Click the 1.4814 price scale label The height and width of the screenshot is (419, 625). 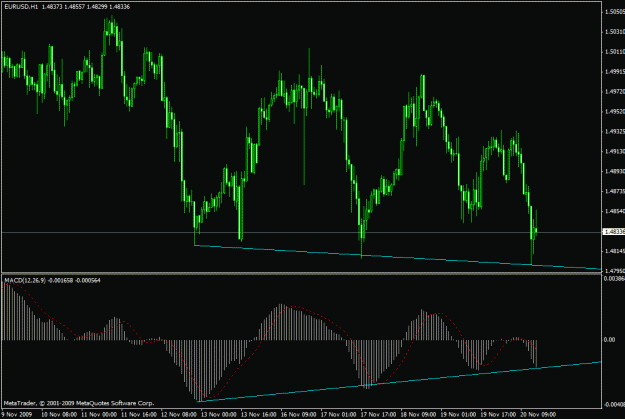click(x=615, y=251)
